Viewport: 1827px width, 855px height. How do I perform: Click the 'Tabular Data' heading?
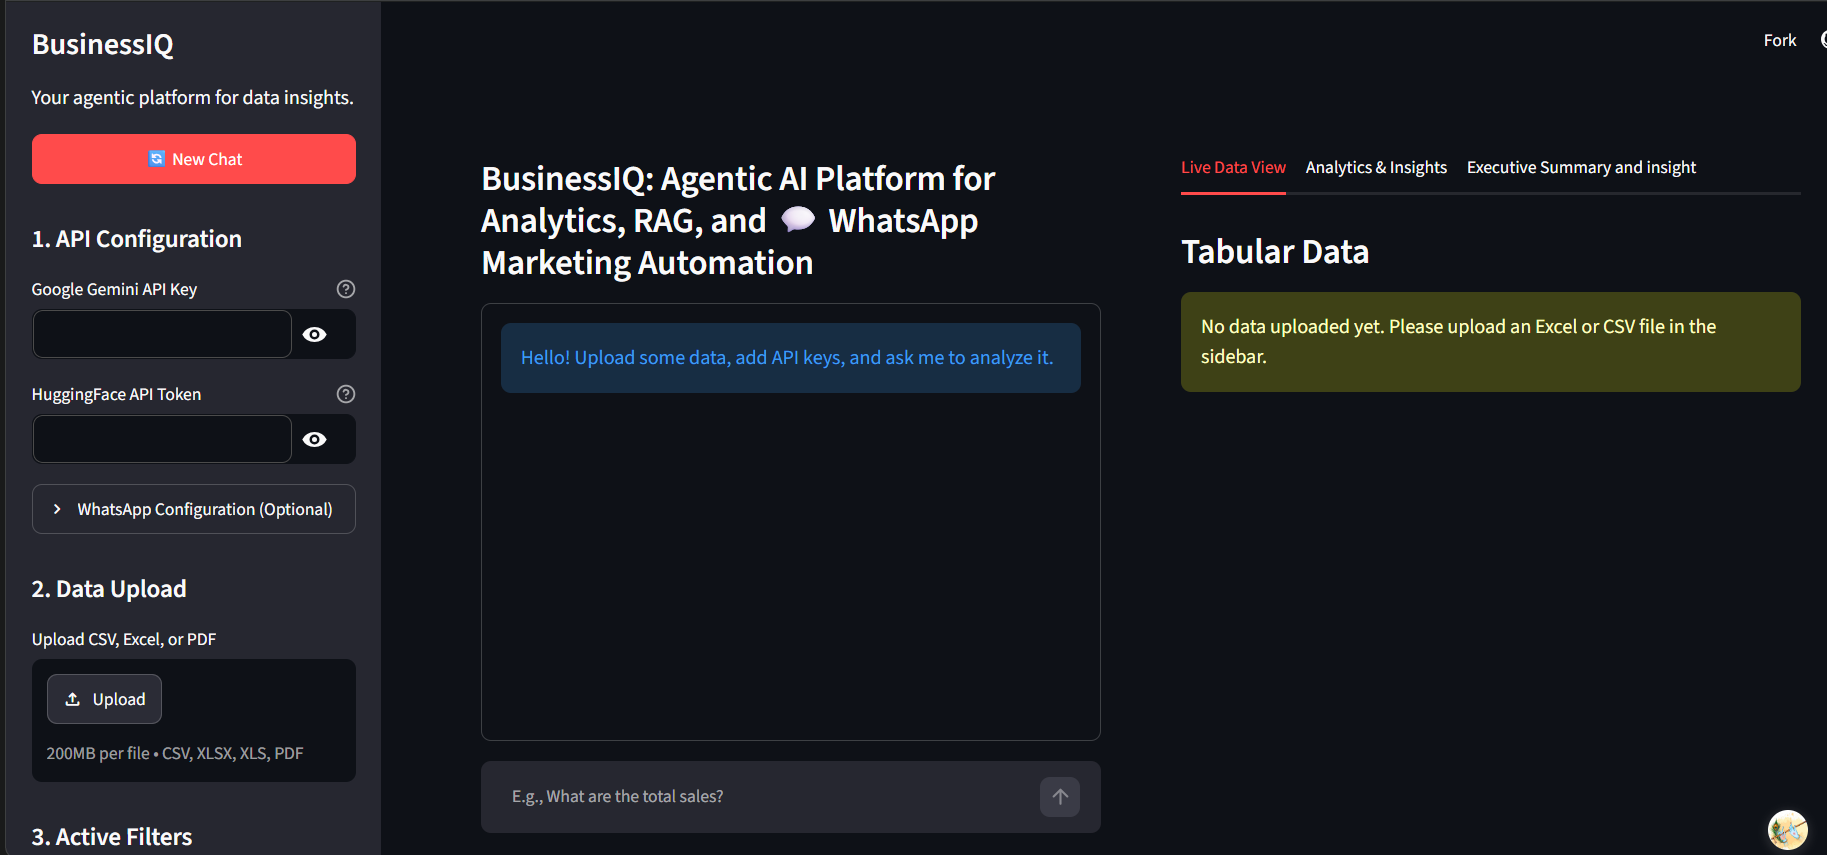[x=1275, y=252]
